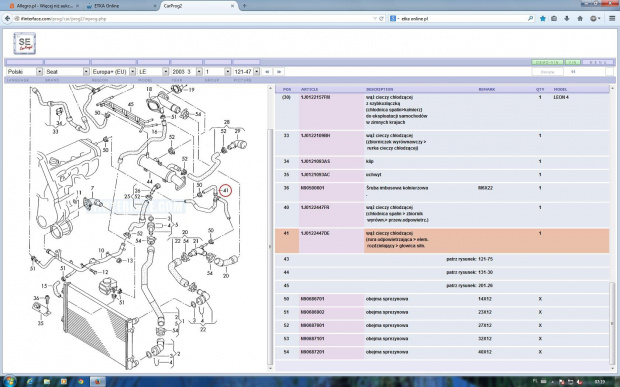Click the LEON 4 model cell
620x387 pixels.
[561, 97]
